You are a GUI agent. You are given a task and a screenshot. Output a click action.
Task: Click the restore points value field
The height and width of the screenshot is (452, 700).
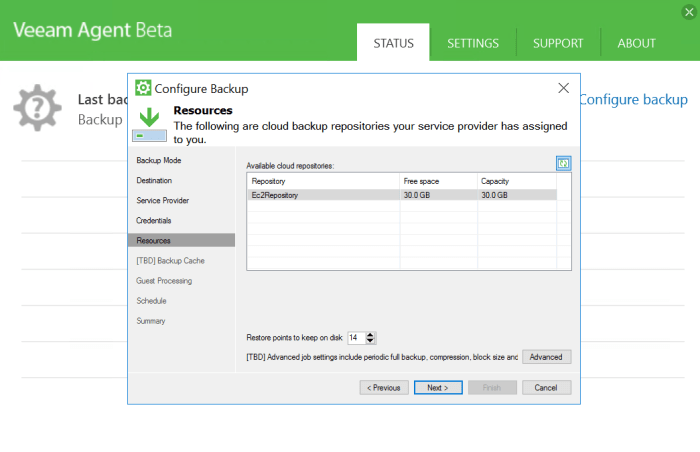(356, 338)
